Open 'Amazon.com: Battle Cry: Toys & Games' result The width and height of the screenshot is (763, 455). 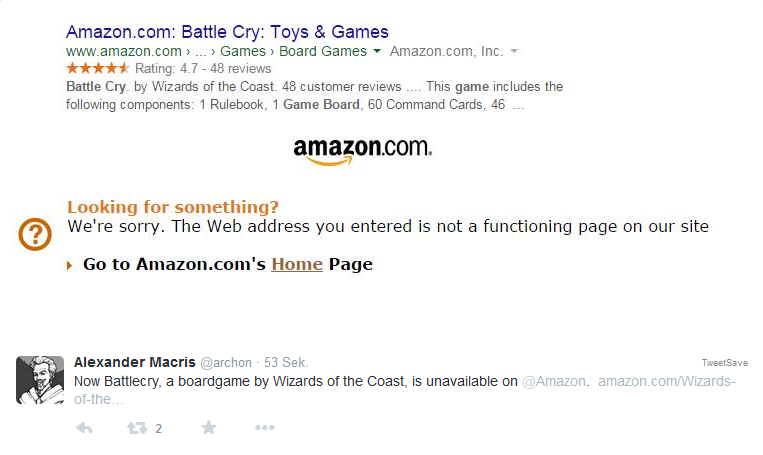coord(227,32)
